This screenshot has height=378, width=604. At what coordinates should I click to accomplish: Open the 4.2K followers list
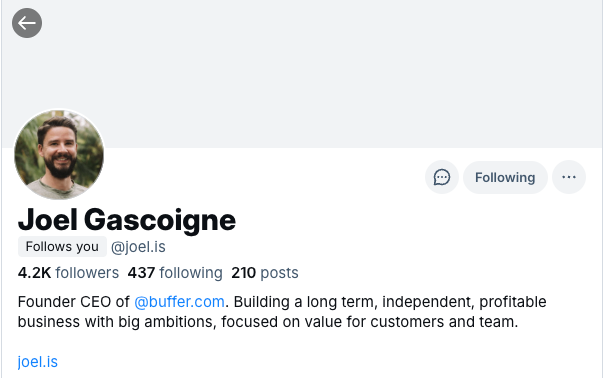point(68,273)
